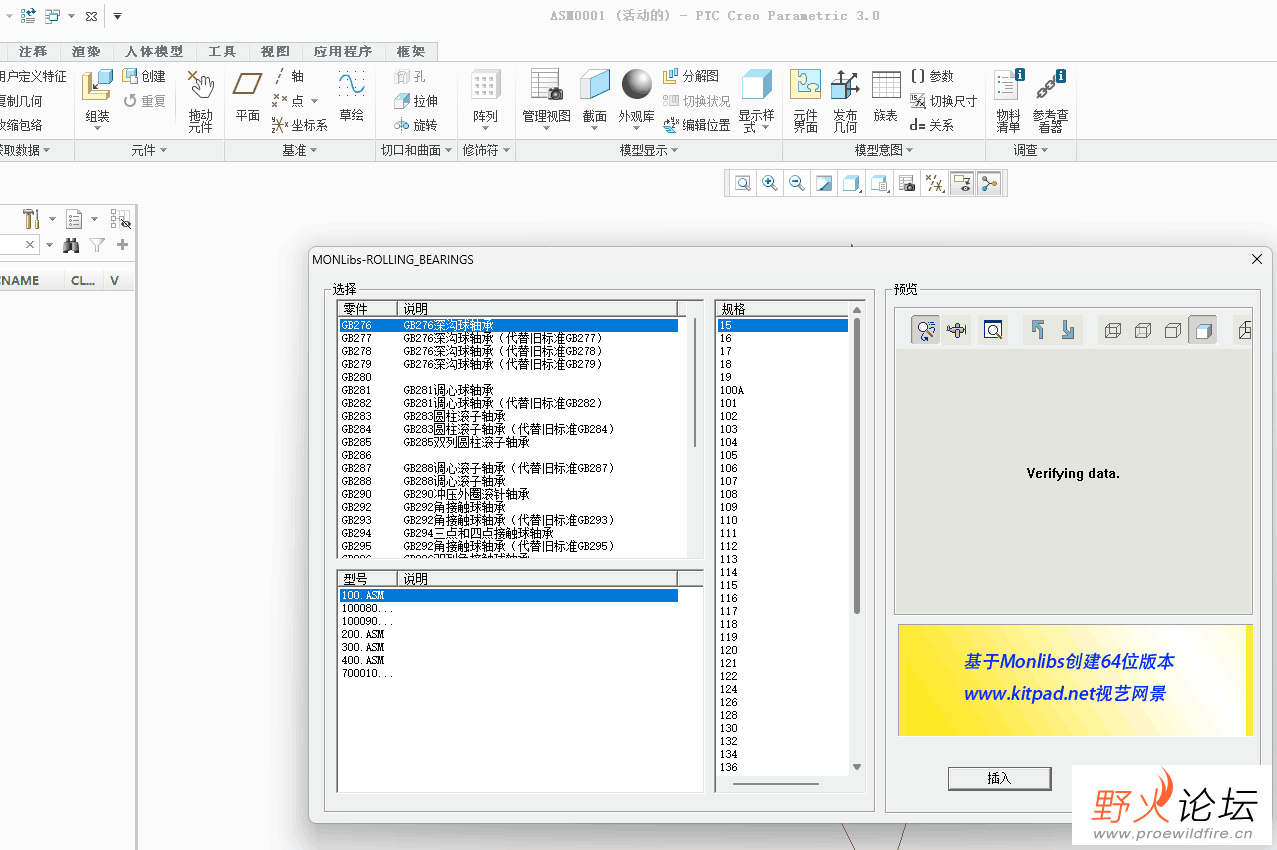This screenshot has height=850, width=1277.
Task: Open the 点 datum point dropdown arrow
Action: click(314, 101)
